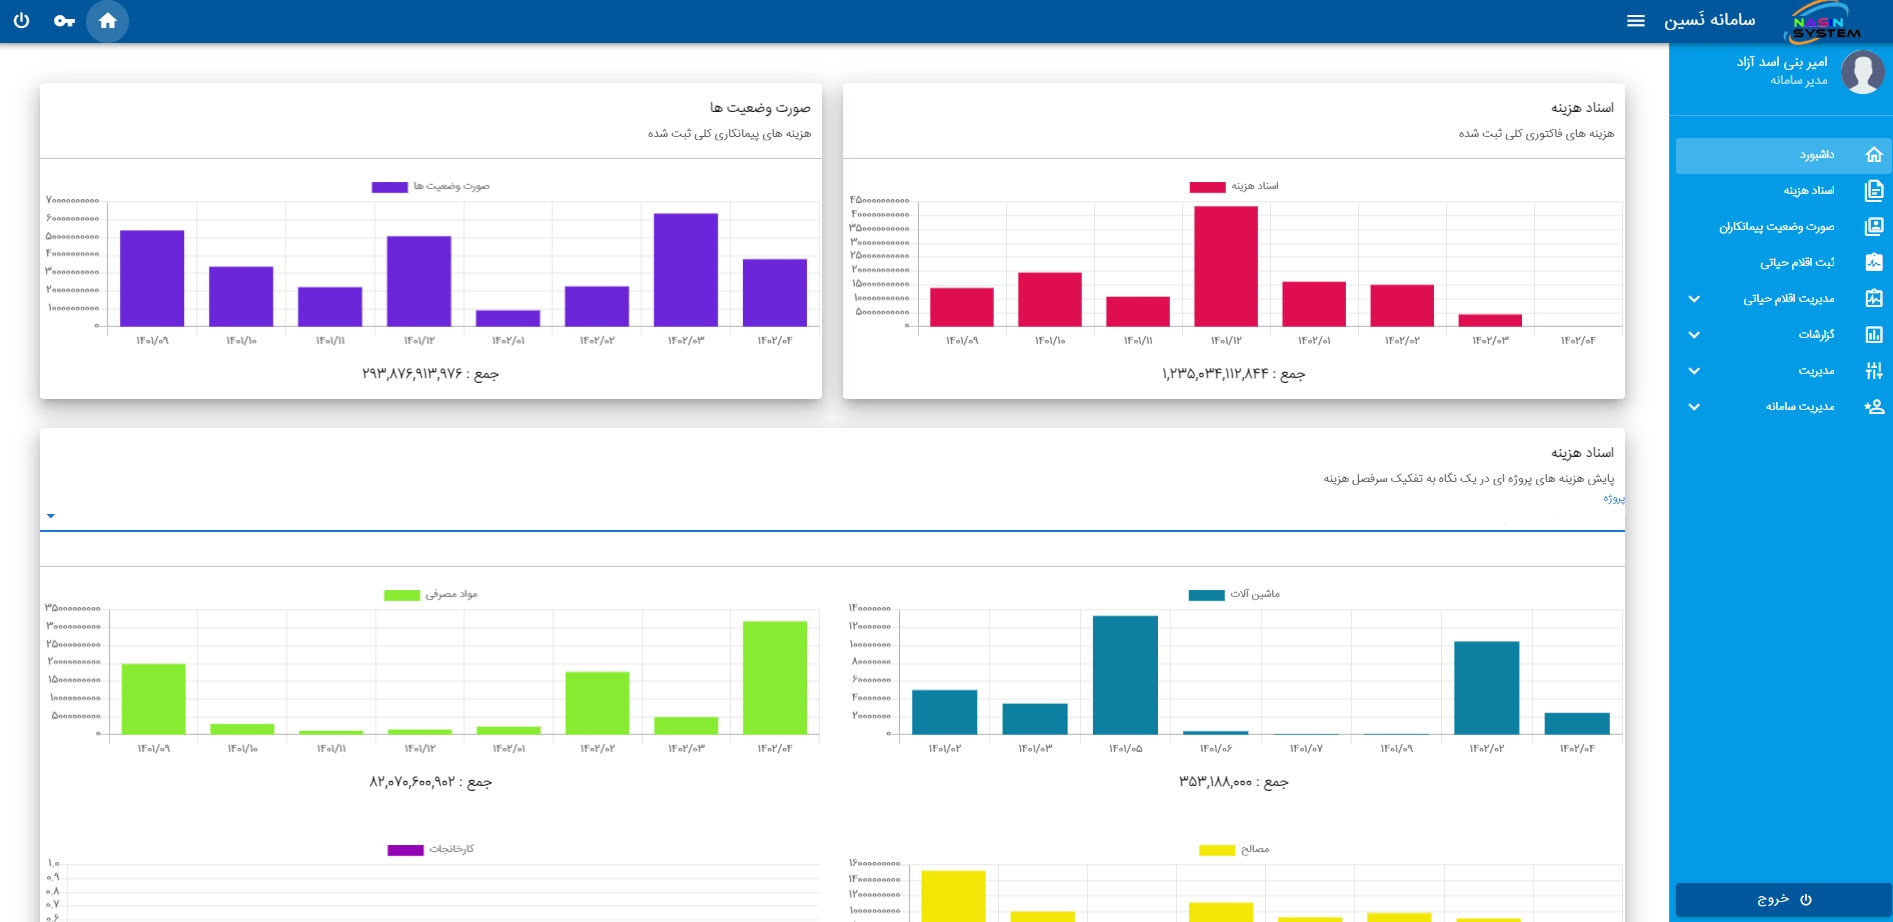Click the ۱۴۰۲/۰۳ bar in the صورت وضعیت ها chart

tap(686, 270)
